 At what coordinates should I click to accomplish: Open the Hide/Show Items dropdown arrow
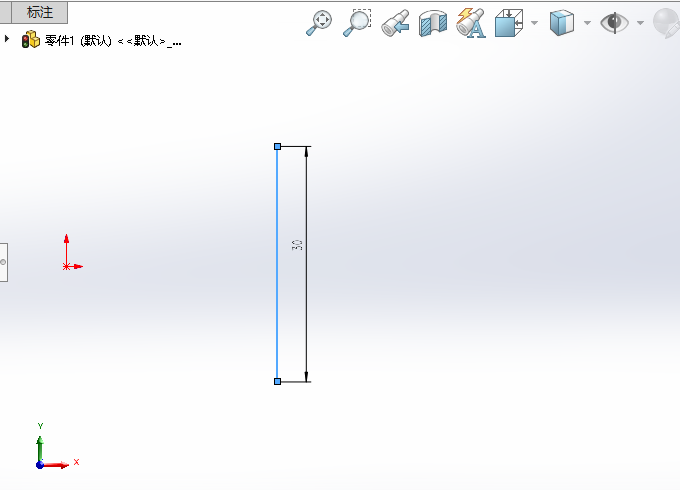640,23
